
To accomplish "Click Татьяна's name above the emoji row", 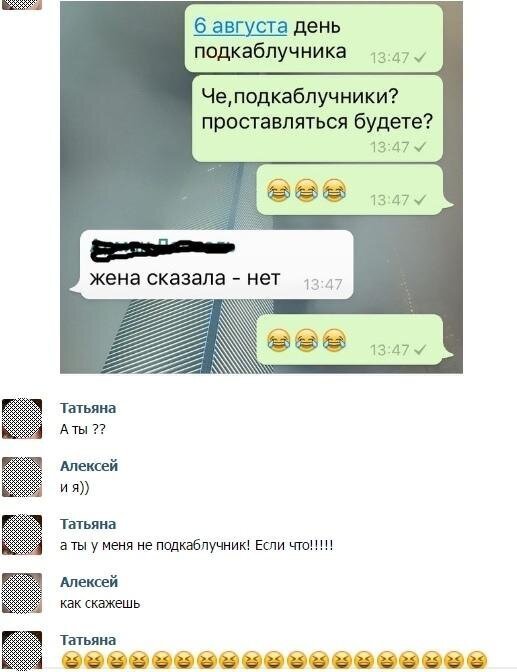I will 88,640.
